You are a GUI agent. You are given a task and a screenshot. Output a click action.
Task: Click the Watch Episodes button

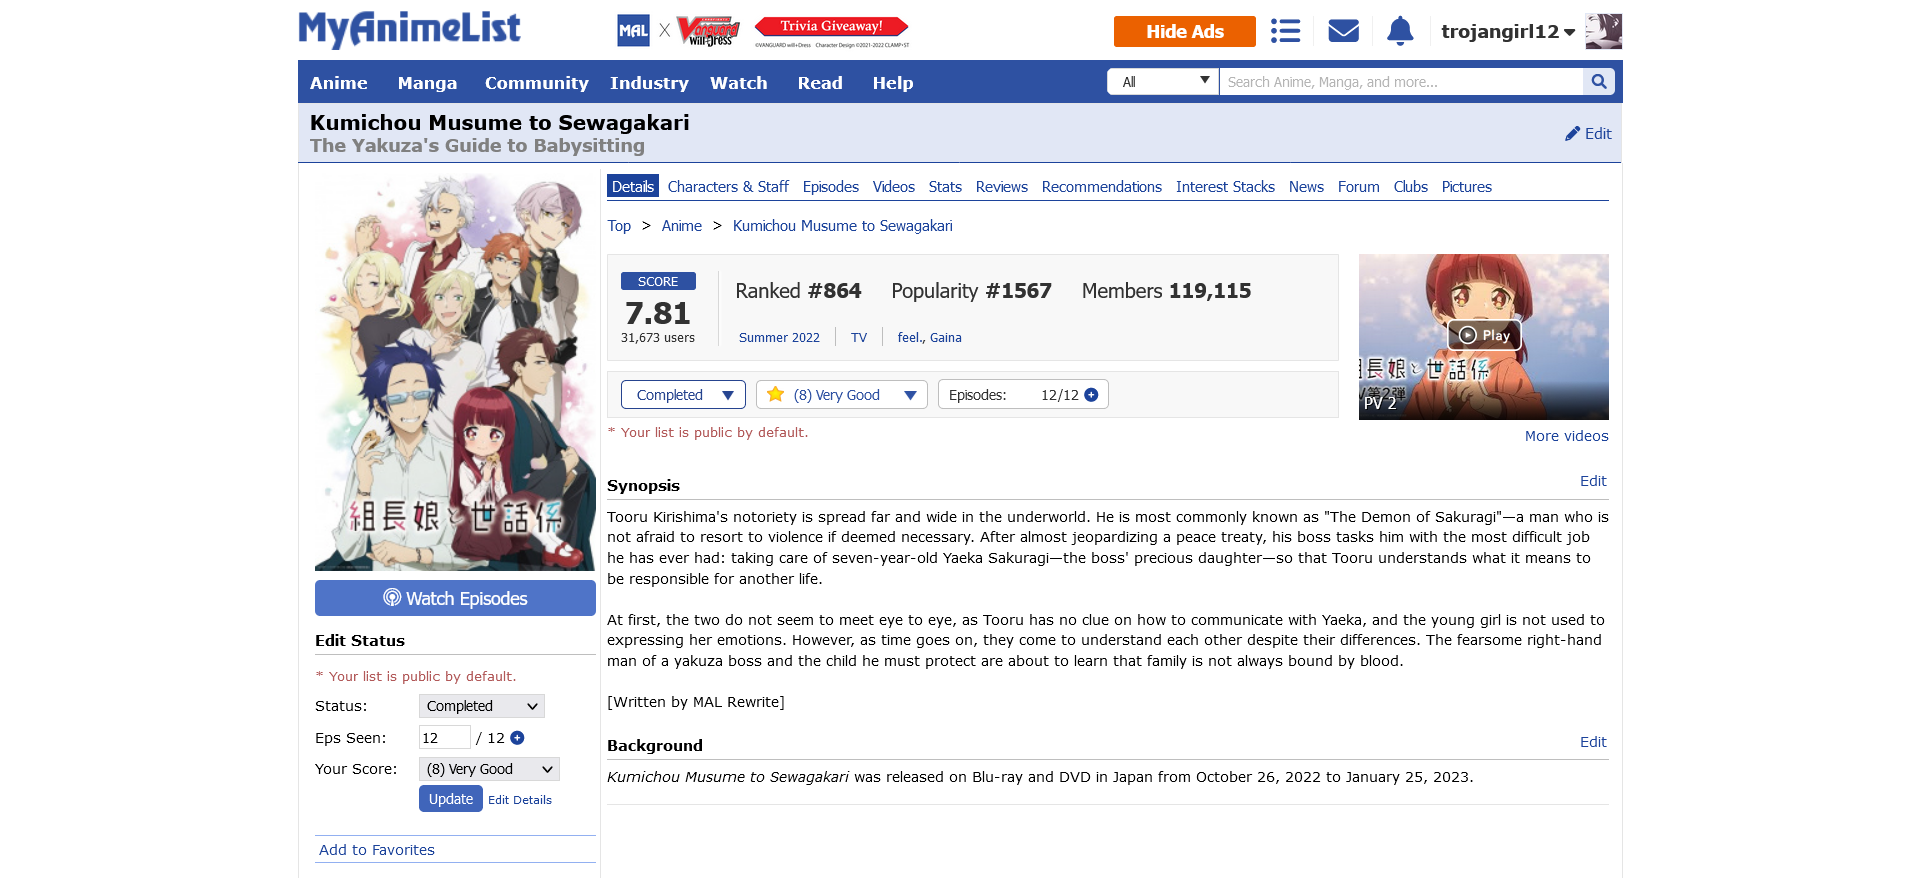coord(455,598)
